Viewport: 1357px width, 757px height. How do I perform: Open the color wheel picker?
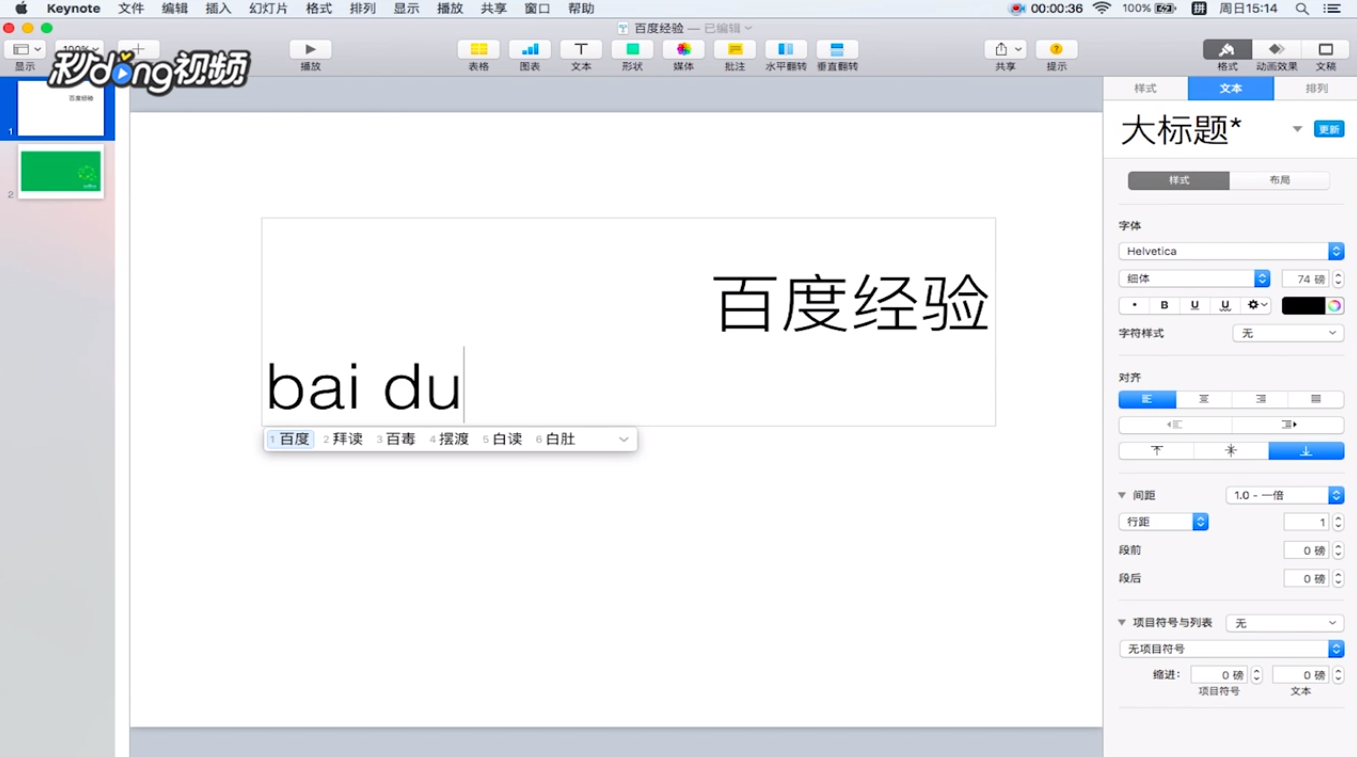click(x=1334, y=306)
